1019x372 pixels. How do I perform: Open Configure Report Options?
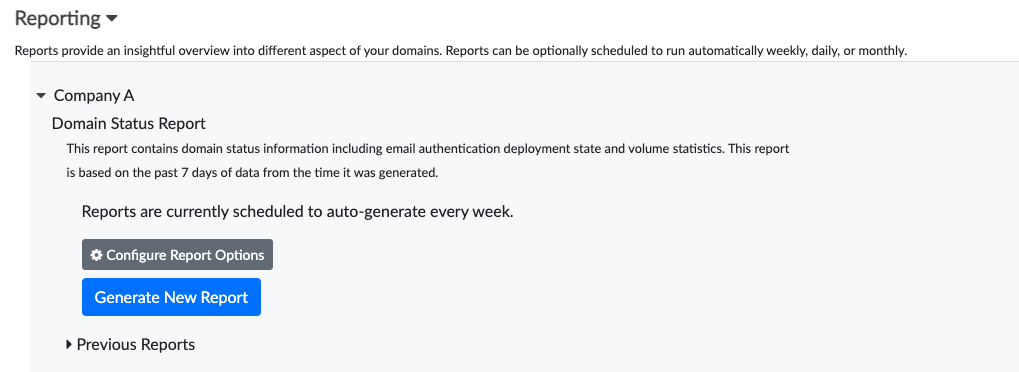click(x=177, y=254)
